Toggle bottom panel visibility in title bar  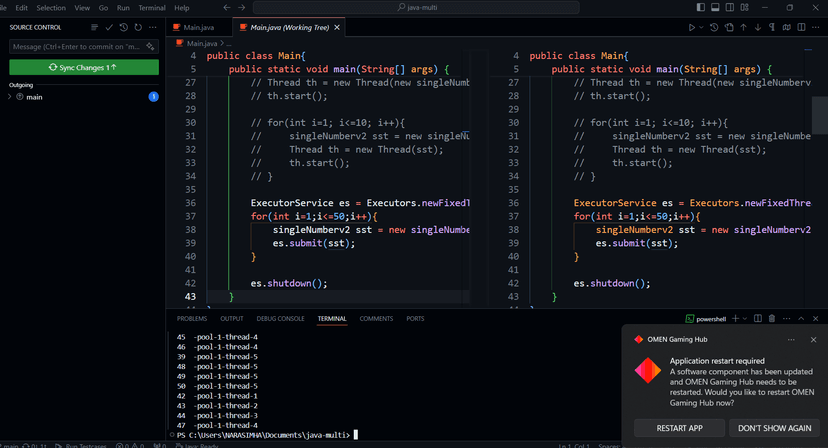pos(713,7)
